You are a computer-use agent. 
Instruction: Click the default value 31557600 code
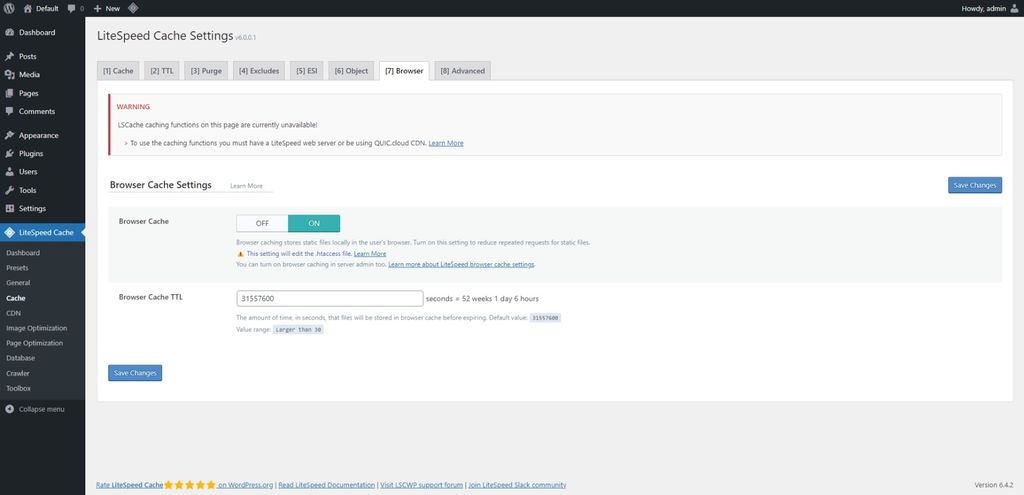pos(545,317)
